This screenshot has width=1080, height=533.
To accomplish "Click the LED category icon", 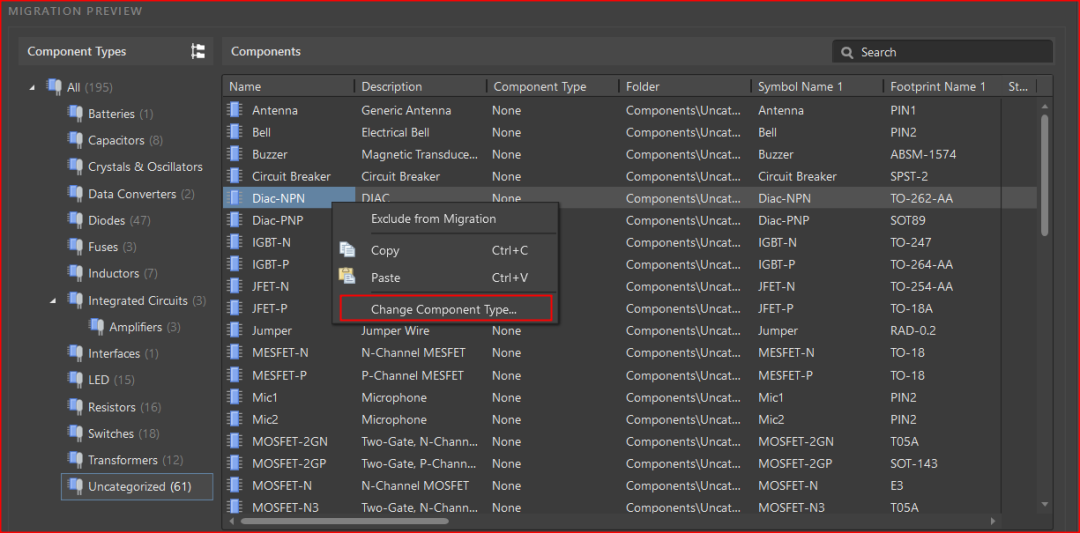I will click(74, 380).
